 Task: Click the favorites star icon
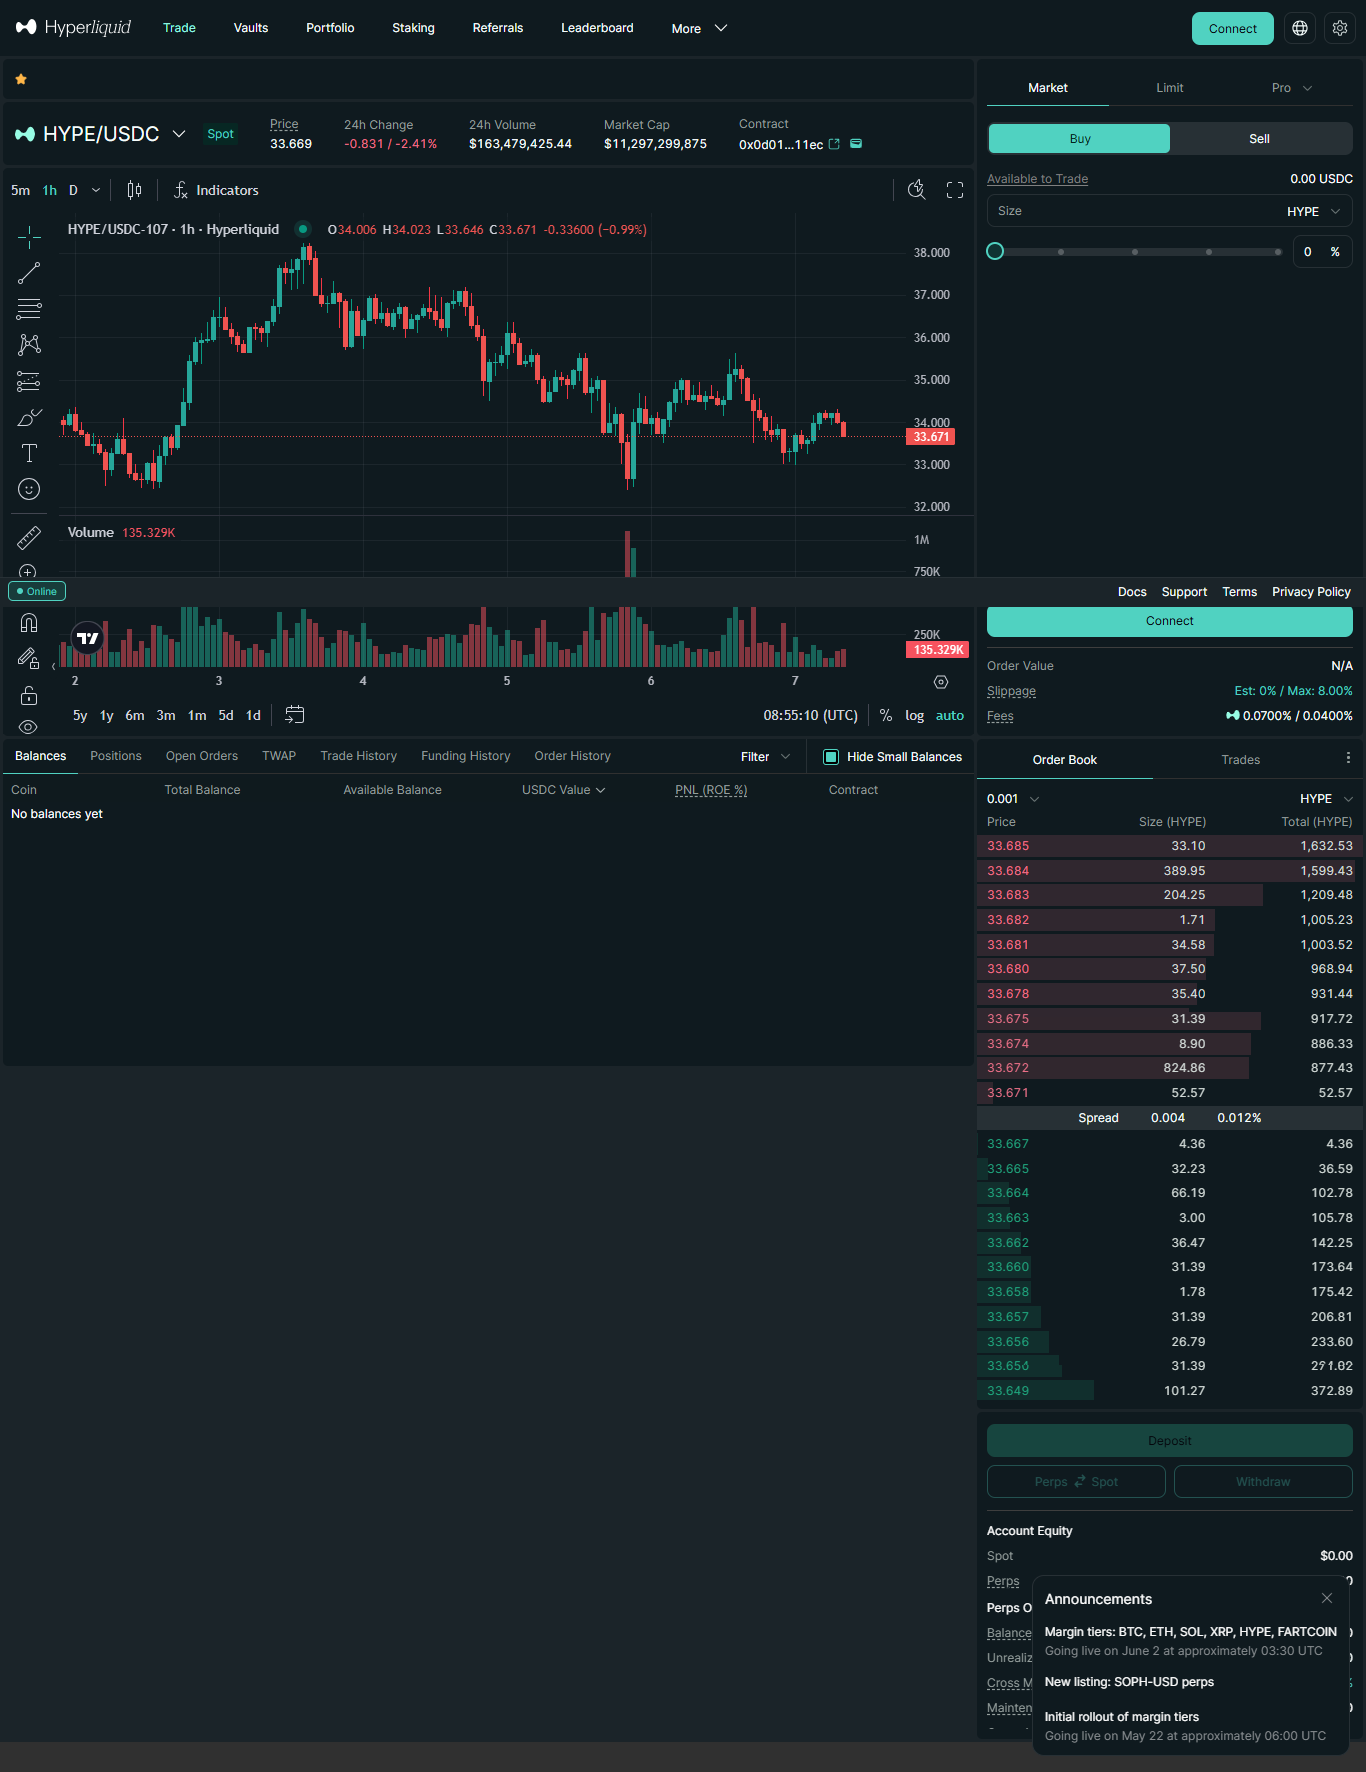coord(21,79)
